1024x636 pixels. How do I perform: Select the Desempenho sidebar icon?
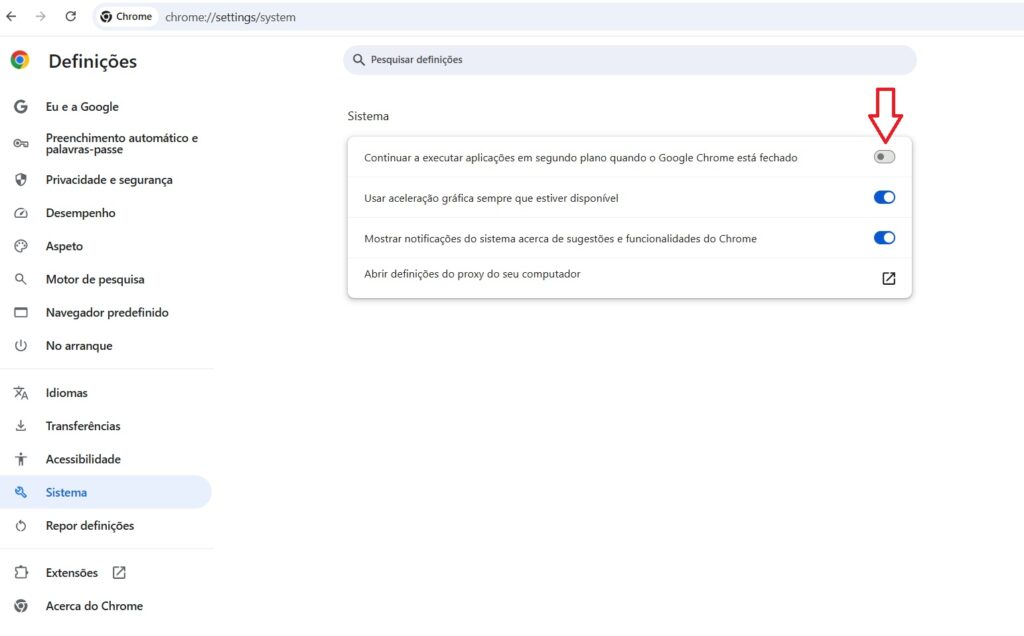tap(21, 213)
